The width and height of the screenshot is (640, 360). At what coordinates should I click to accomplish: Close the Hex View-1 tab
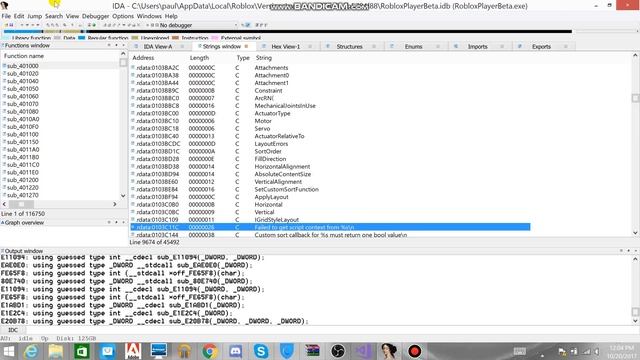(x=310, y=47)
